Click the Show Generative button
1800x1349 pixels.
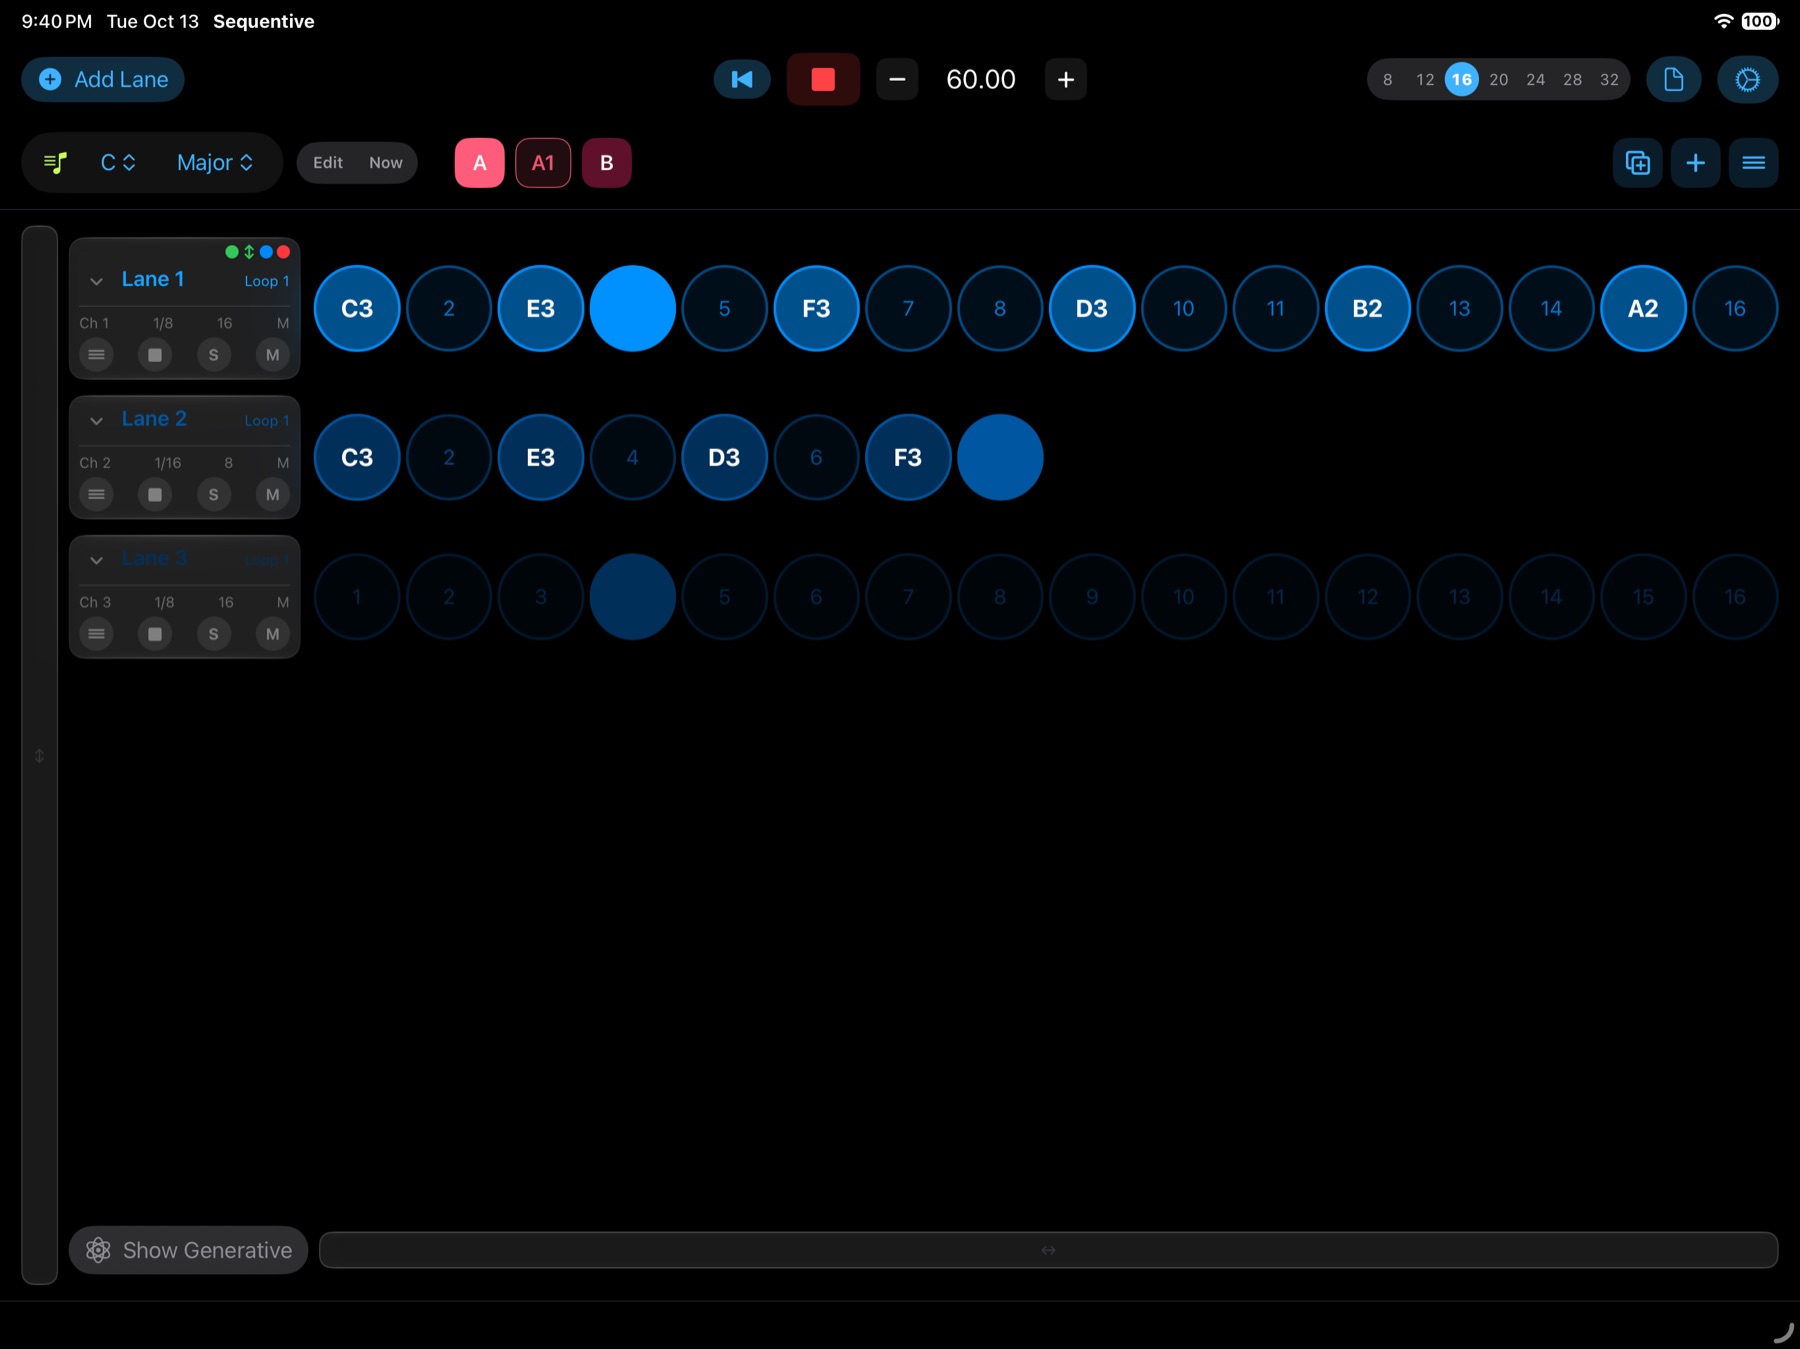click(188, 1250)
